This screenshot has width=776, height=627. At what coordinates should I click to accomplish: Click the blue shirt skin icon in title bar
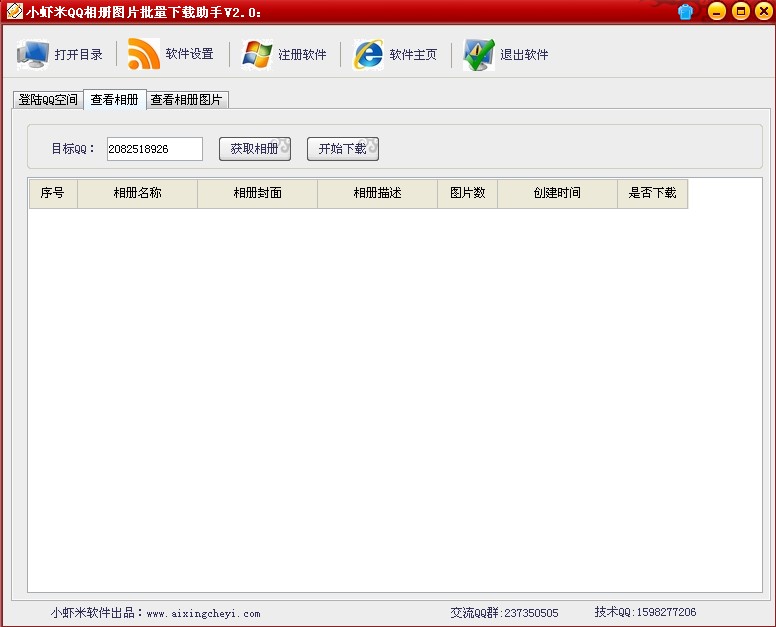tap(685, 11)
